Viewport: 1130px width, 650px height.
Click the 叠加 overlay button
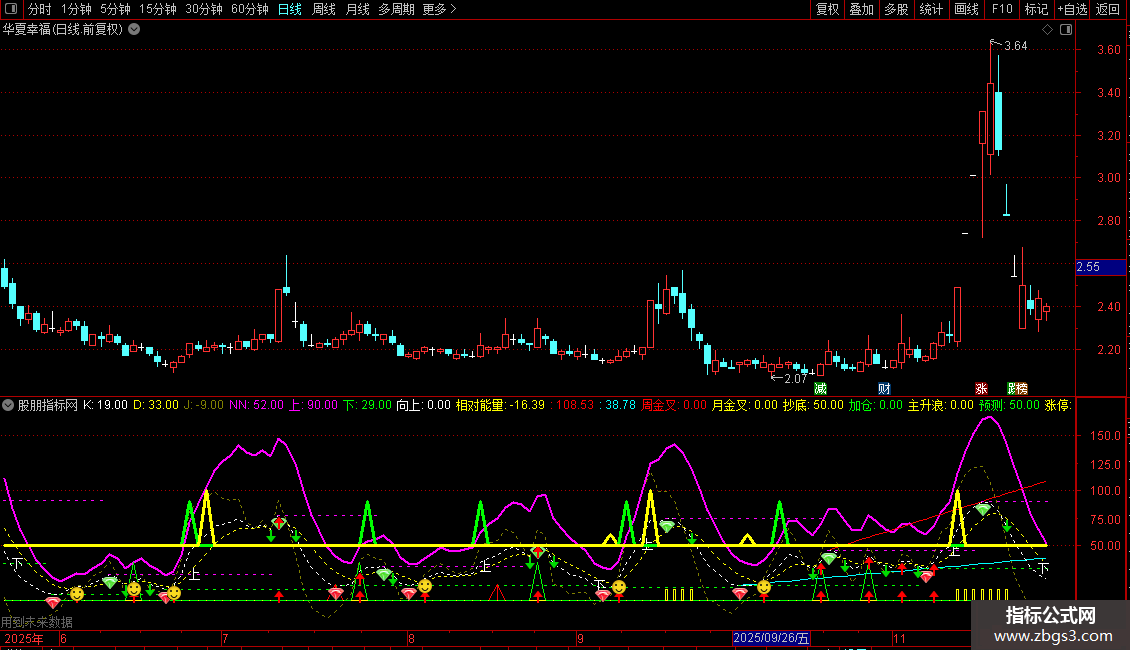(861, 9)
